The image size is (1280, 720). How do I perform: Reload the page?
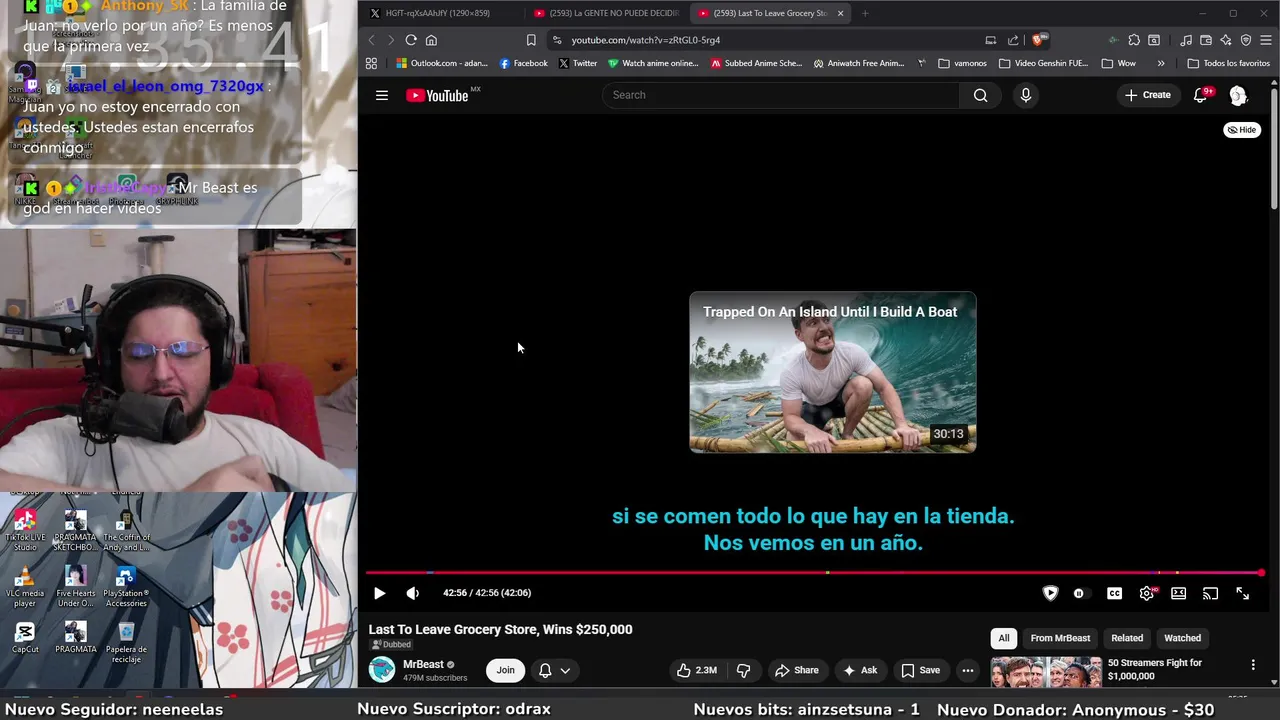[x=411, y=40]
